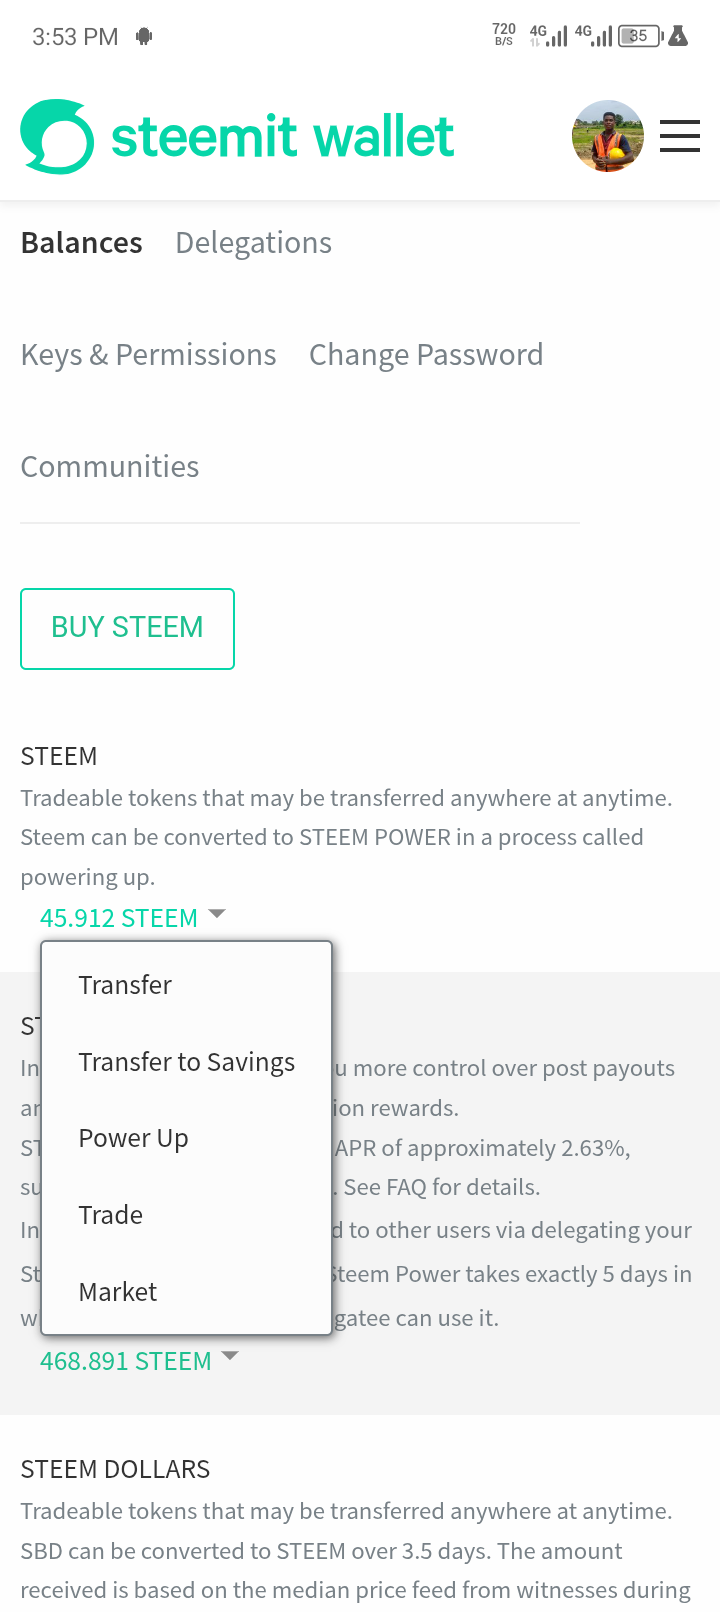This screenshot has width=720, height=1612.
Task: Switch to the Balances tab
Action: click(x=82, y=243)
